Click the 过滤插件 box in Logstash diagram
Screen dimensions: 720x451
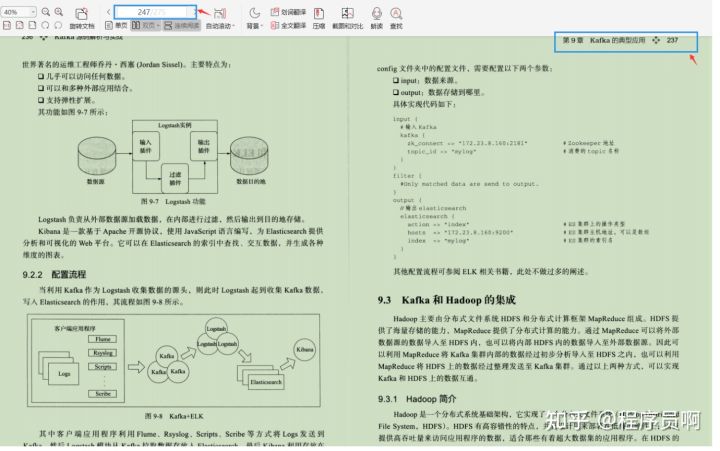coord(175,178)
